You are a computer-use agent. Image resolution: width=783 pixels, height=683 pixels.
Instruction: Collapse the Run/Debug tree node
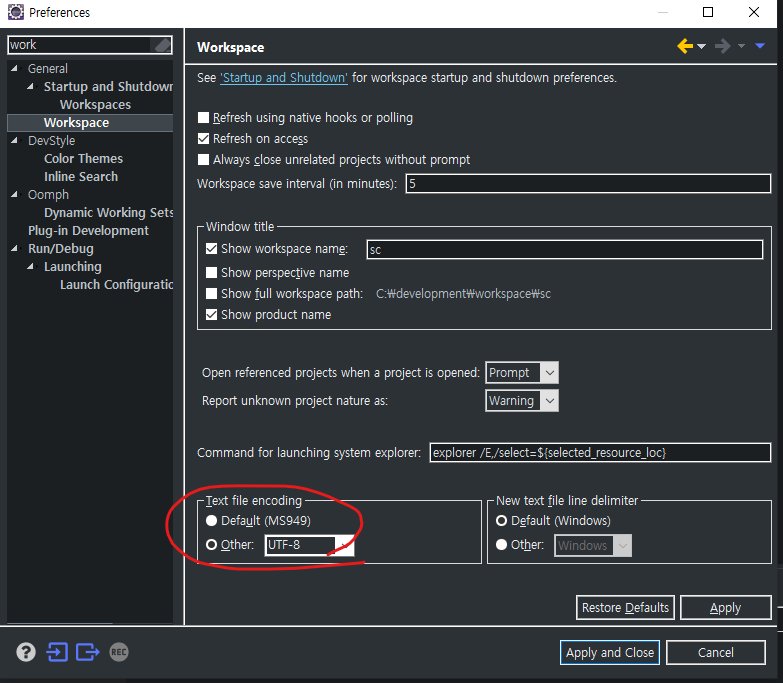pos(14,248)
